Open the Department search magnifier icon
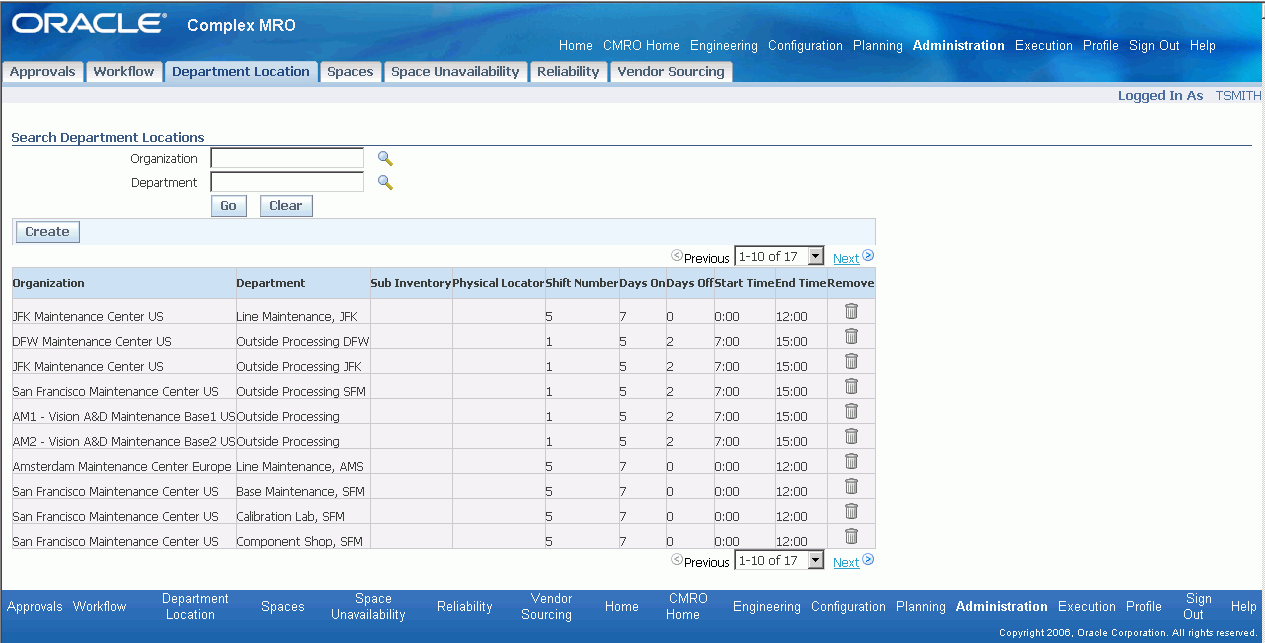This screenshot has width=1265, height=643. (385, 182)
